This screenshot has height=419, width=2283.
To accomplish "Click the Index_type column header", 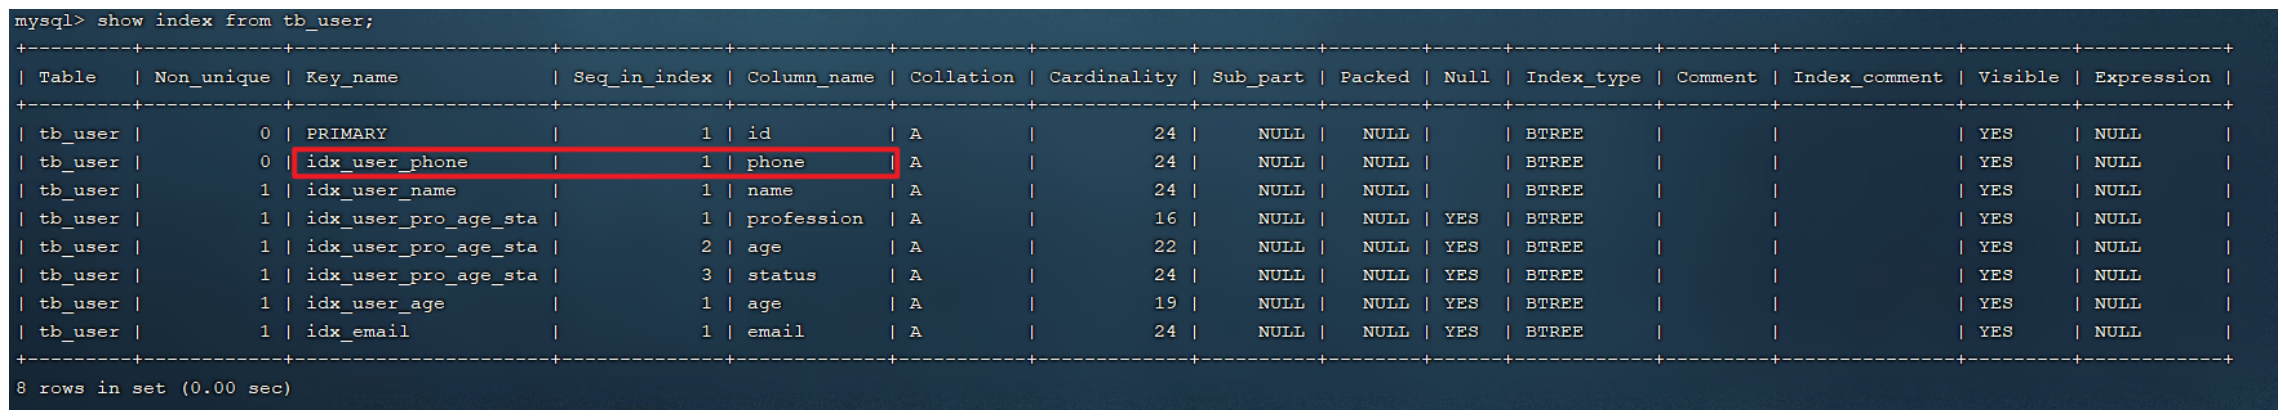I will point(1582,77).
